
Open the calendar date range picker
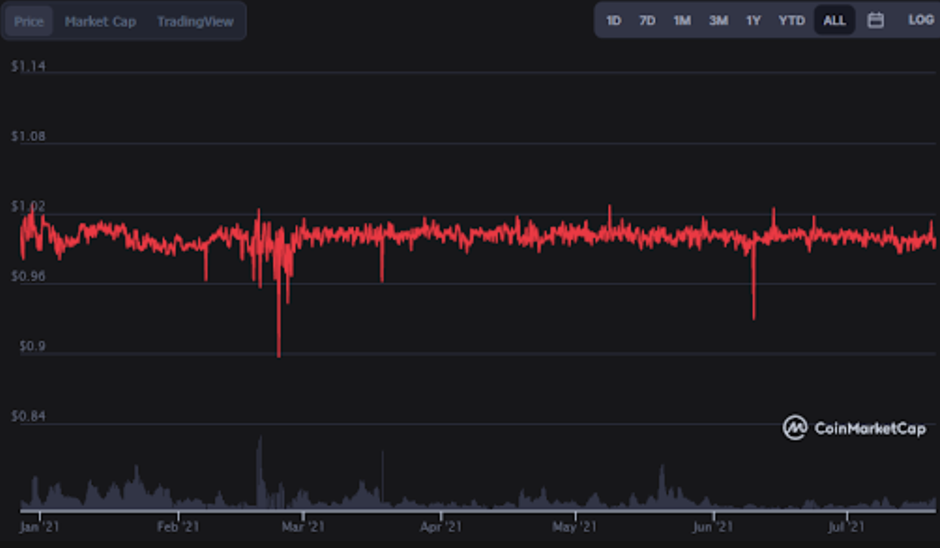875,20
